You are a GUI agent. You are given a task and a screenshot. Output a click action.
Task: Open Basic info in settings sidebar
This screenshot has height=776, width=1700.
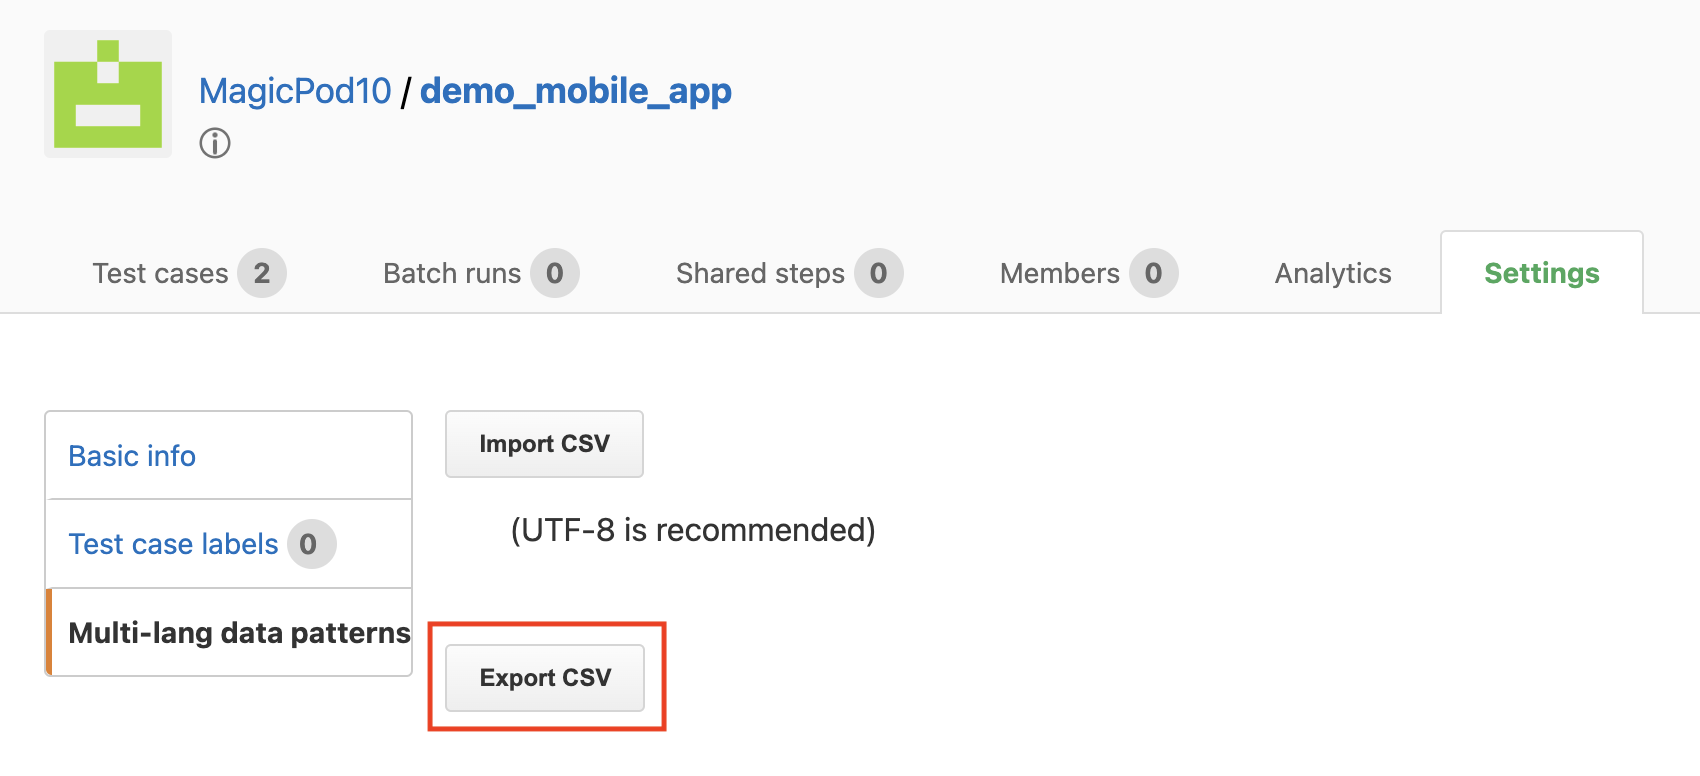[x=229, y=456]
